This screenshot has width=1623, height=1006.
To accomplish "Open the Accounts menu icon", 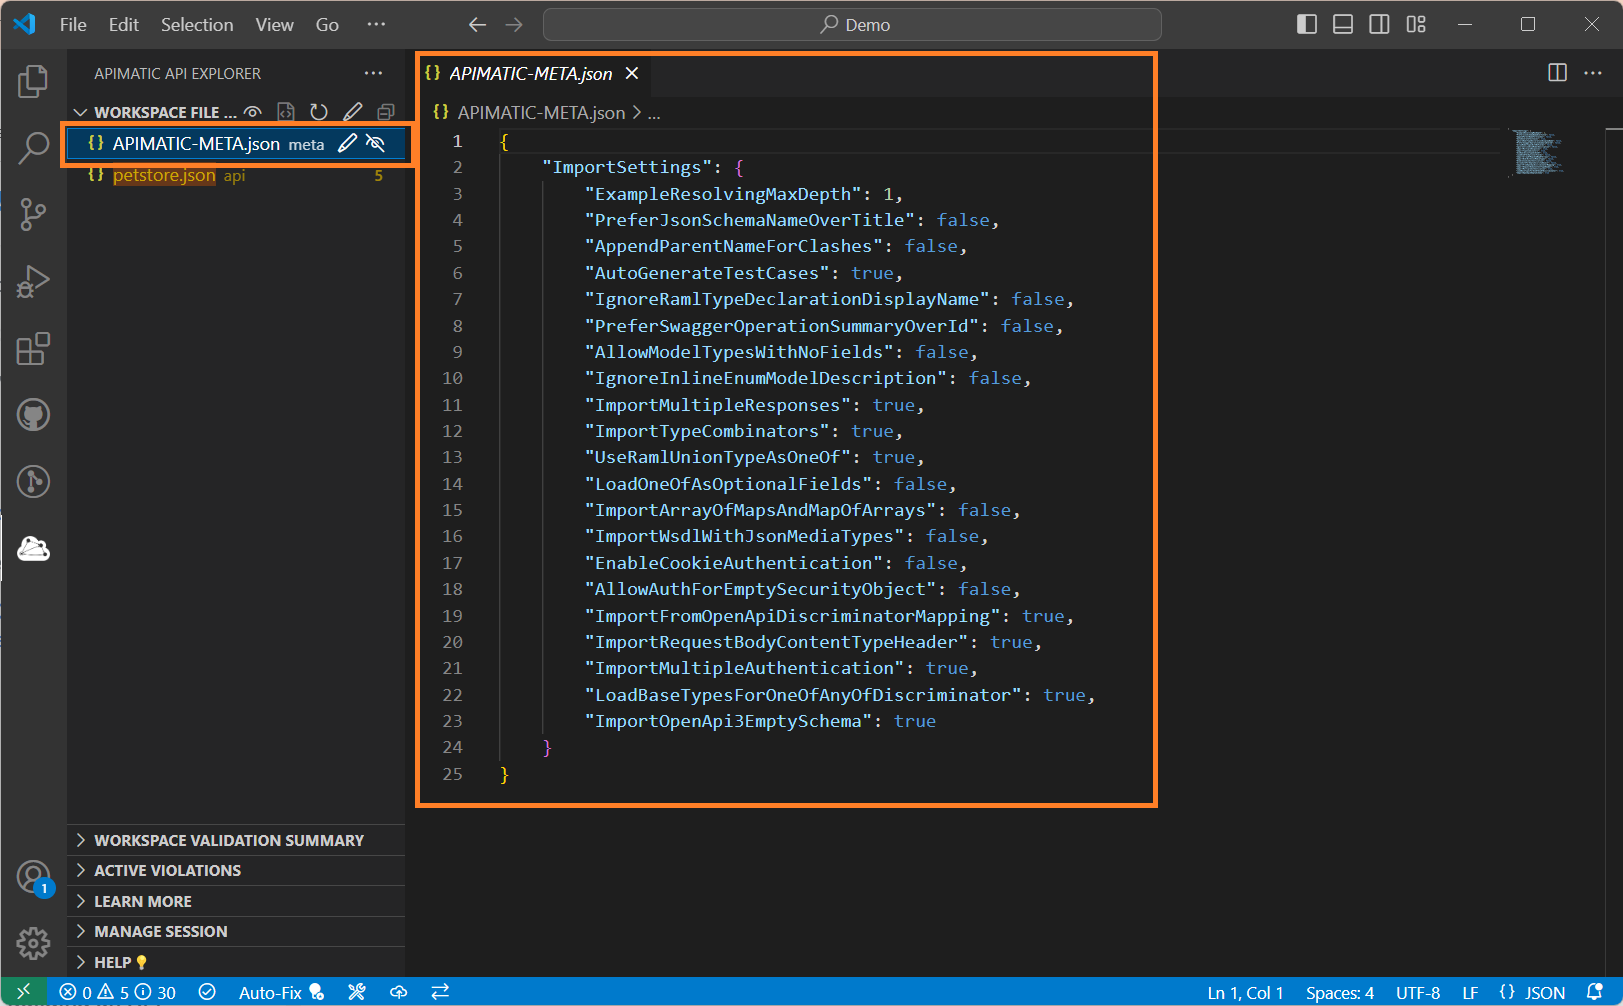I will click(33, 877).
